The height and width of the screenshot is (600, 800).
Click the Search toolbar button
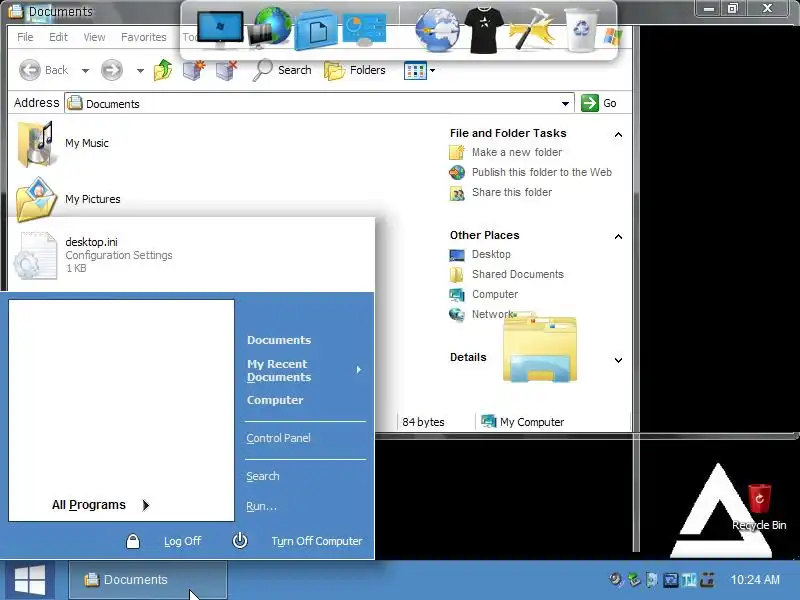coord(282,70)
